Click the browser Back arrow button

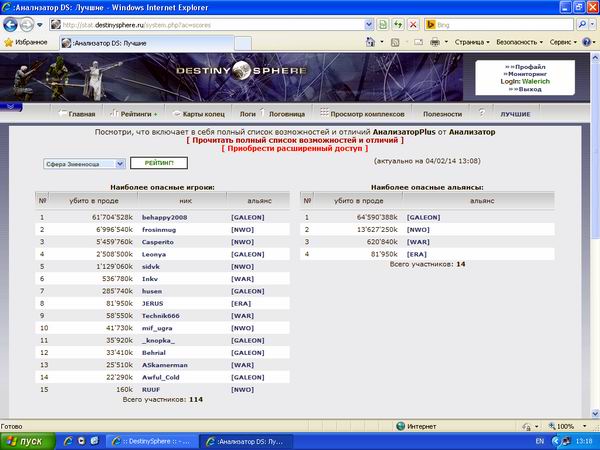pos(10,25)
